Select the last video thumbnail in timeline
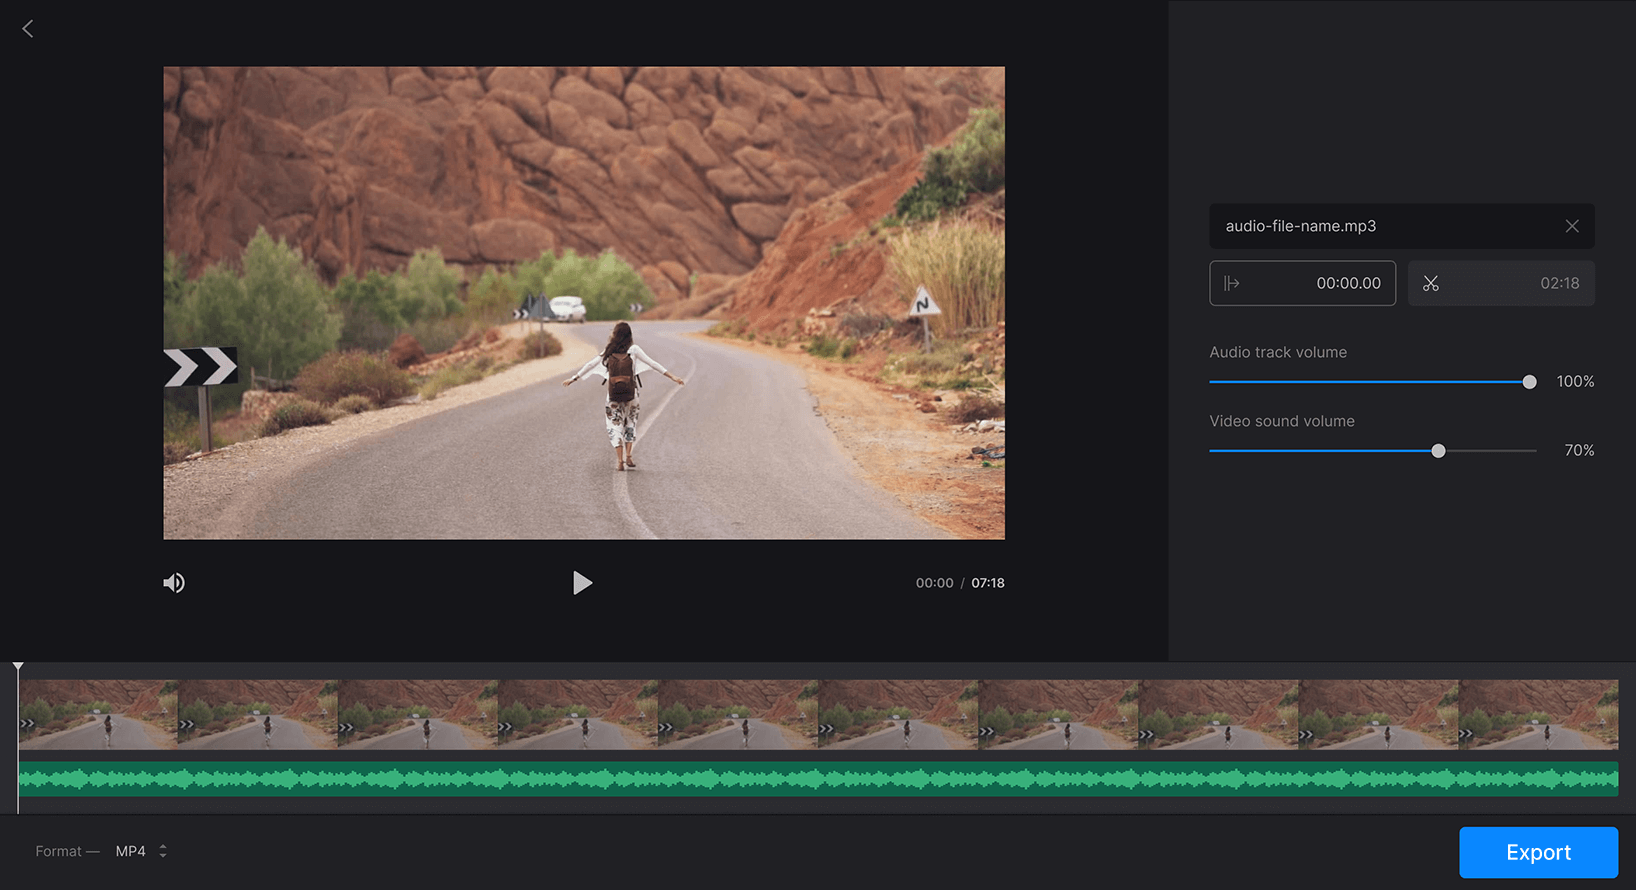Screen dimensions: 1636x890 point(1538,715)
